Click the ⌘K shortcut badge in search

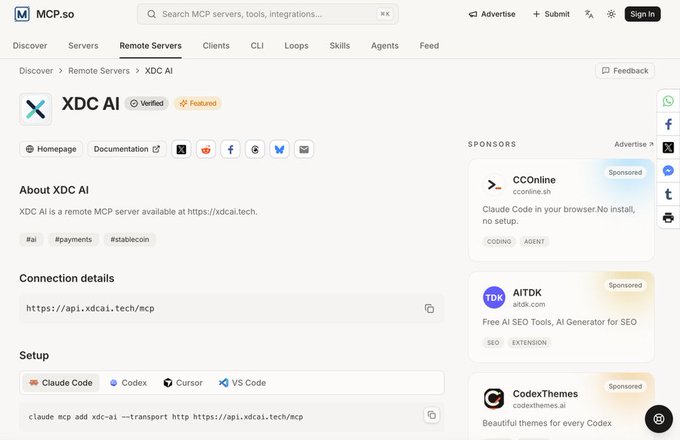(385, 14)
